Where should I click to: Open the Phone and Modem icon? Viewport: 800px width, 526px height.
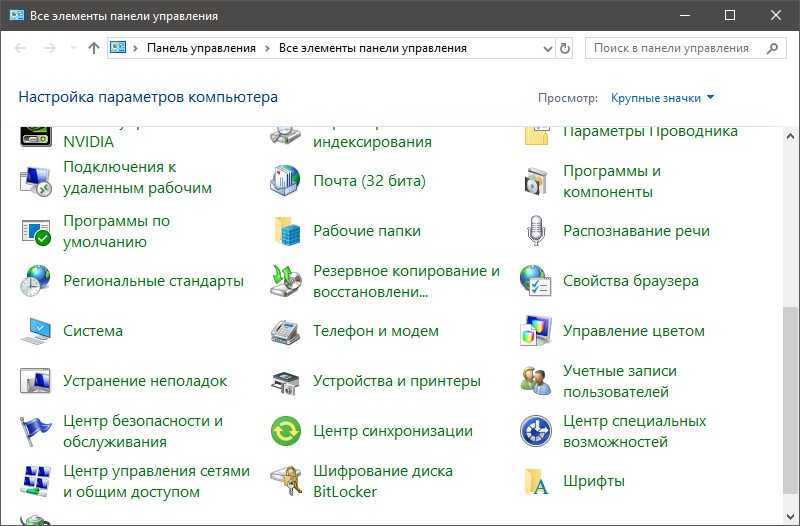[285, 332]
